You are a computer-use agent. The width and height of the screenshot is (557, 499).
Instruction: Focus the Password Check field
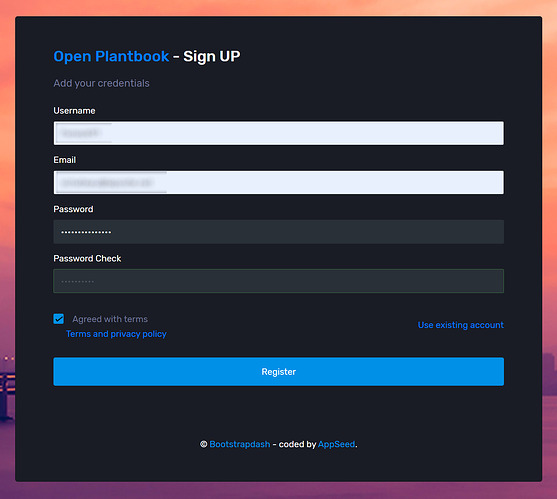pos(278,281)
